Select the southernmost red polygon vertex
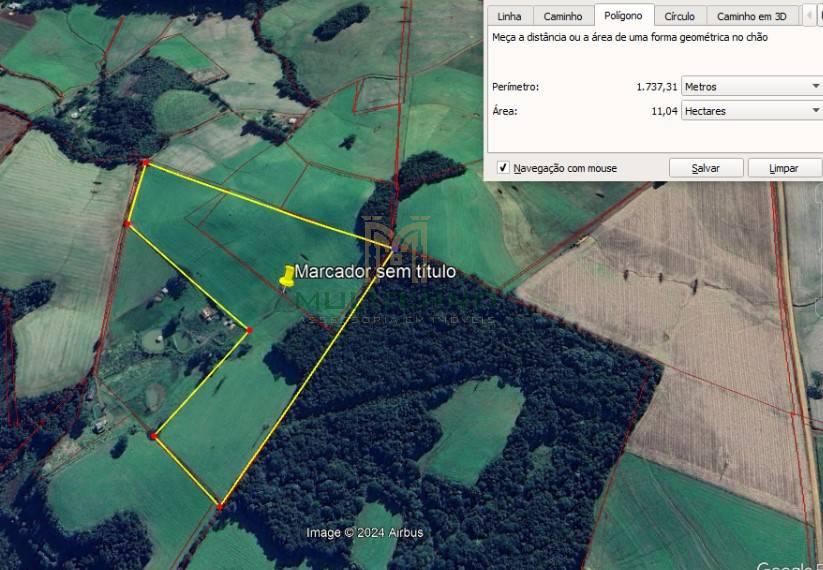823x570 pixels. click(219, 507)
